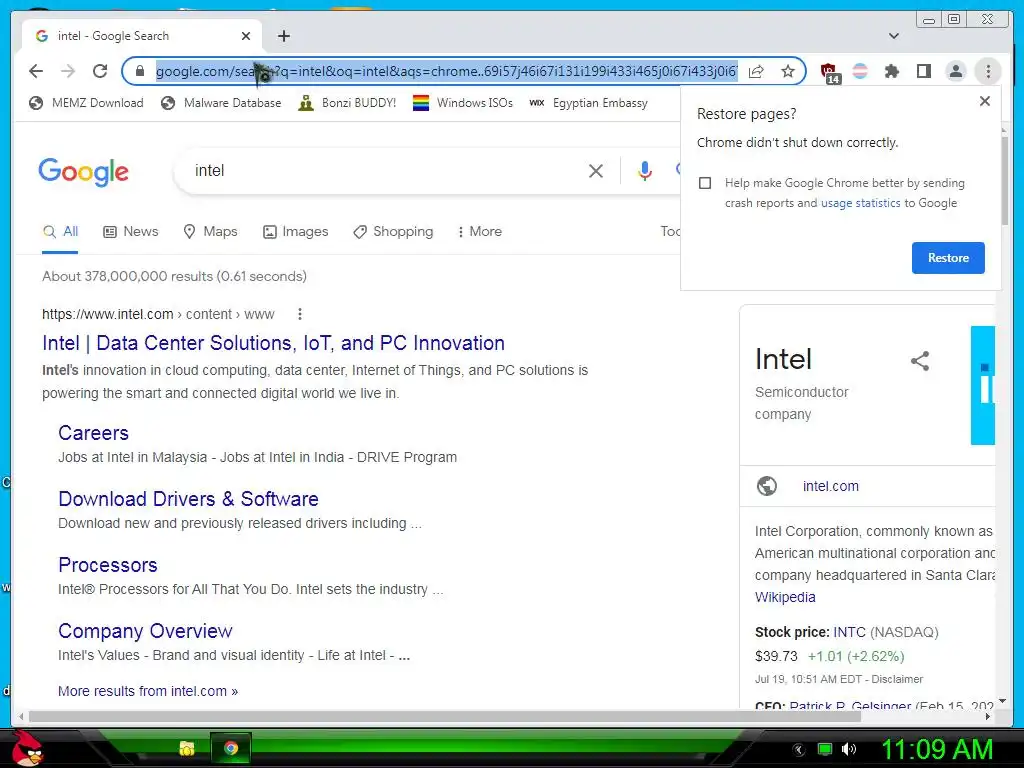Open the Careers sitelink
This screenshot has height=768, width=1024.
[x=93, y=433]
